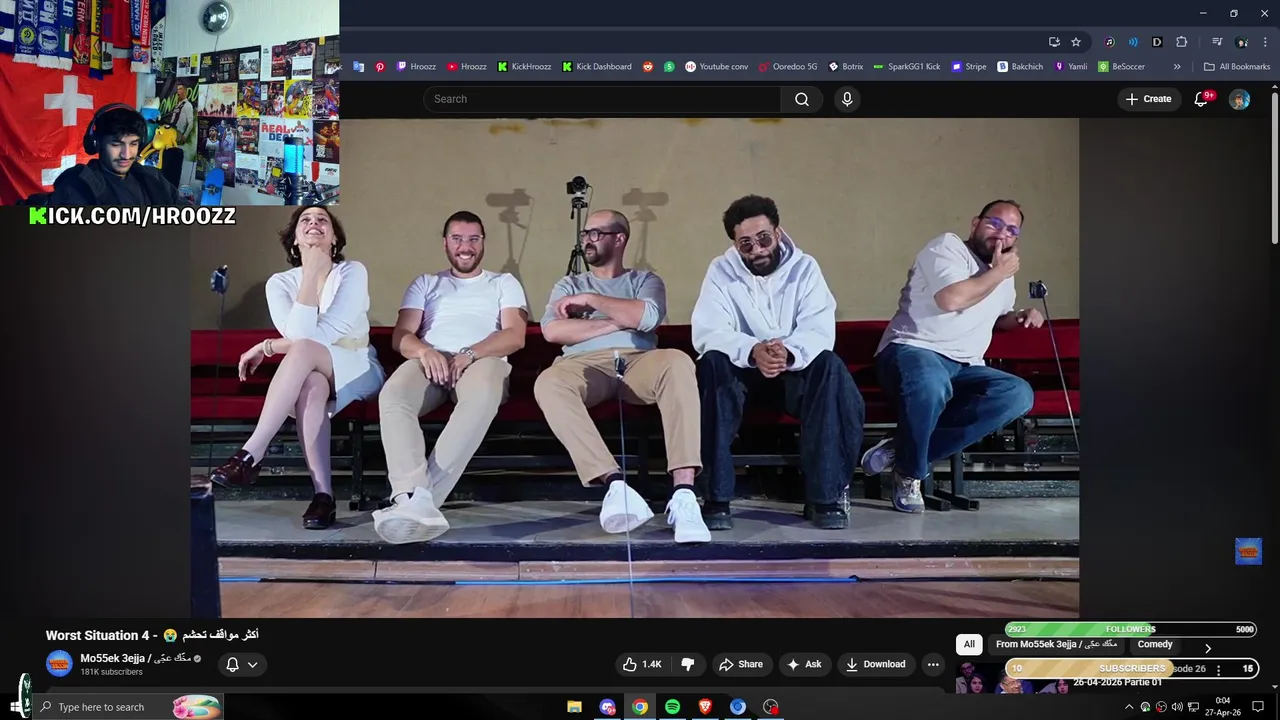Open the Pinterest bookmark icon
1280x720 pixels.
point(380,67)
